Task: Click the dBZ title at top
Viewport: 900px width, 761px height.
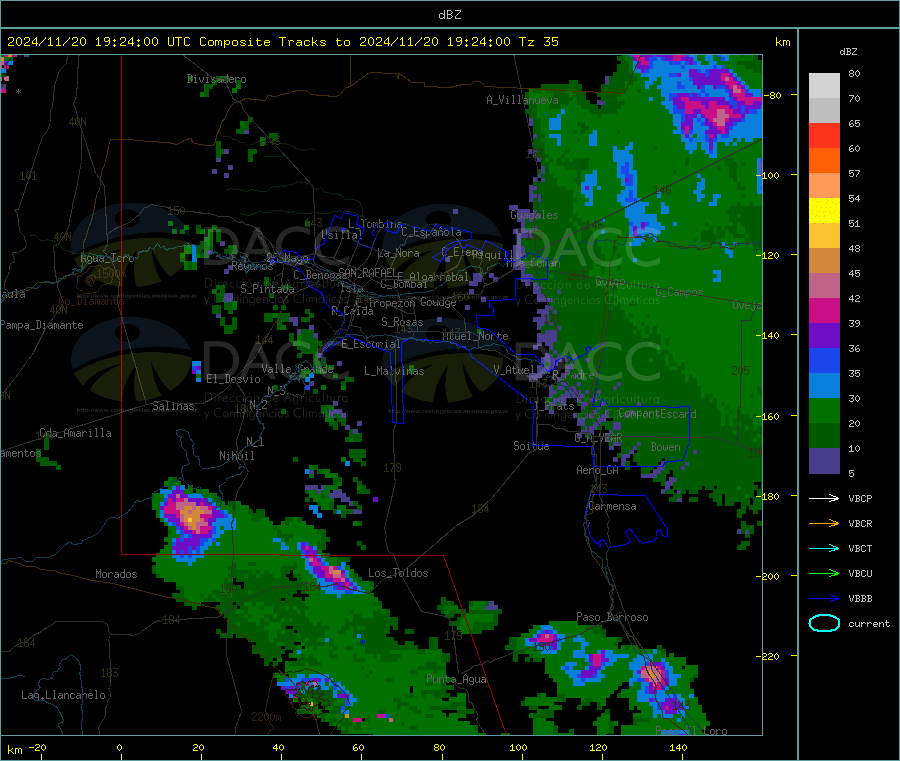Action: (x=449, y=15)
